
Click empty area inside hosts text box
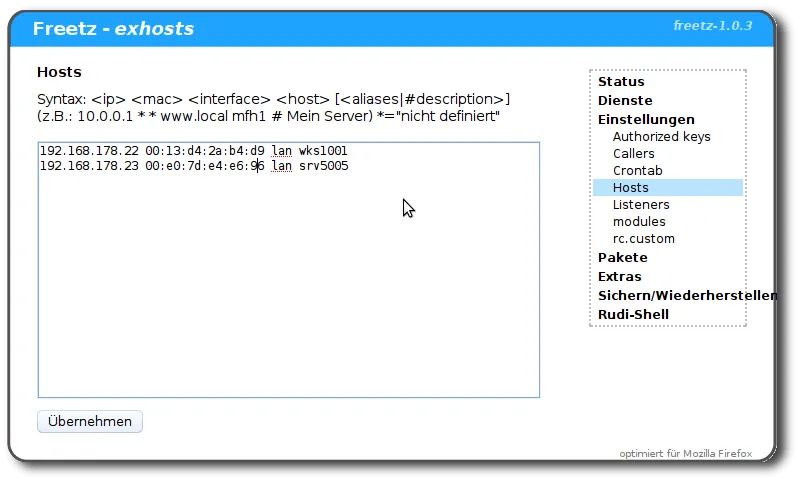(288, 300)
